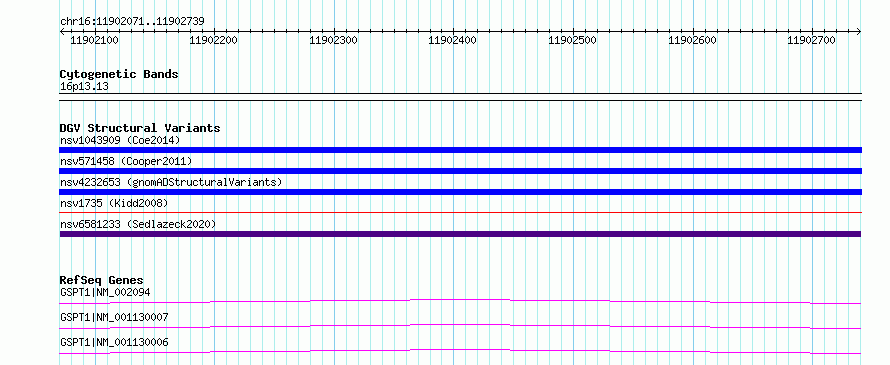Viewport: 890px width, 365px height.
Task: Select the blue bar under nsv571458
Action: pyautogui.click(x=460, y=171)
